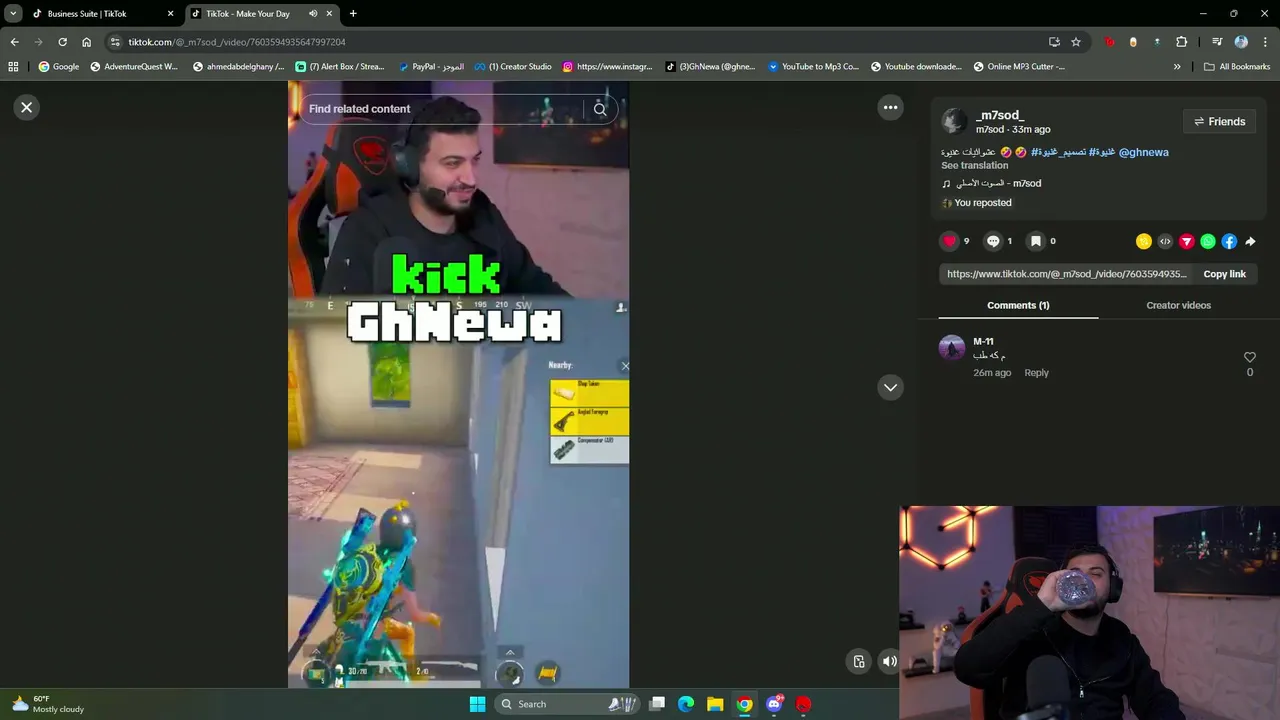View site information icon in address bar

point(115,42)
